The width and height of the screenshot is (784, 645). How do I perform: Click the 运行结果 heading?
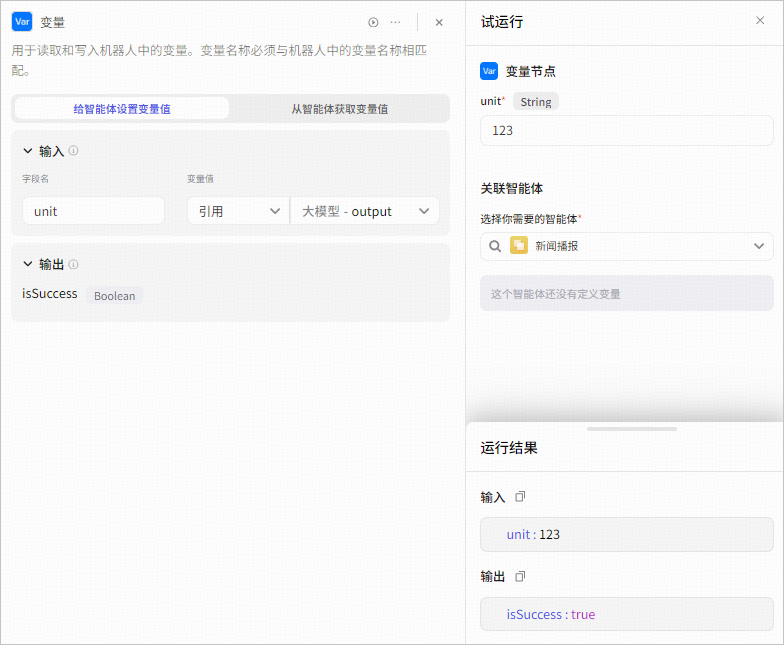point(508,448)
